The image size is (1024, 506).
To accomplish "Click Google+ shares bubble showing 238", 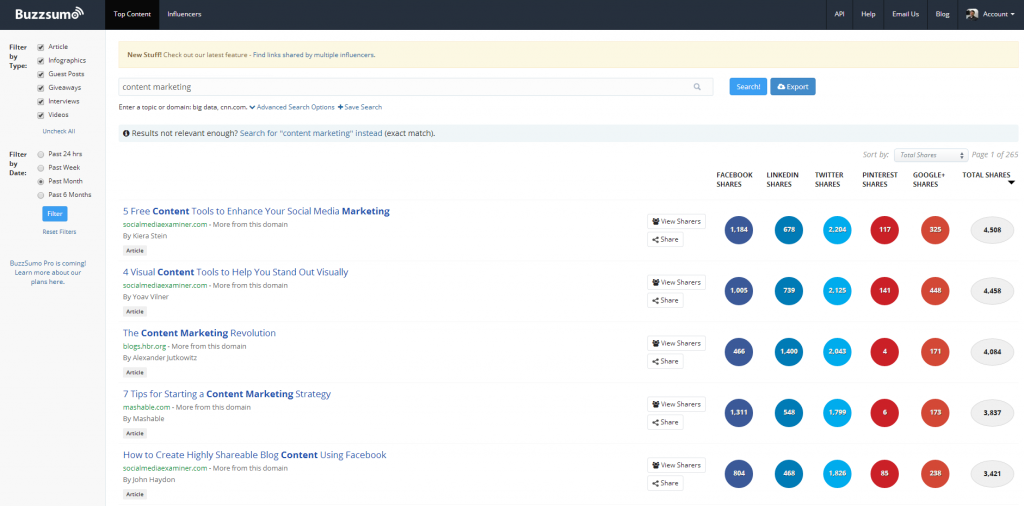I will pos(935,474).
